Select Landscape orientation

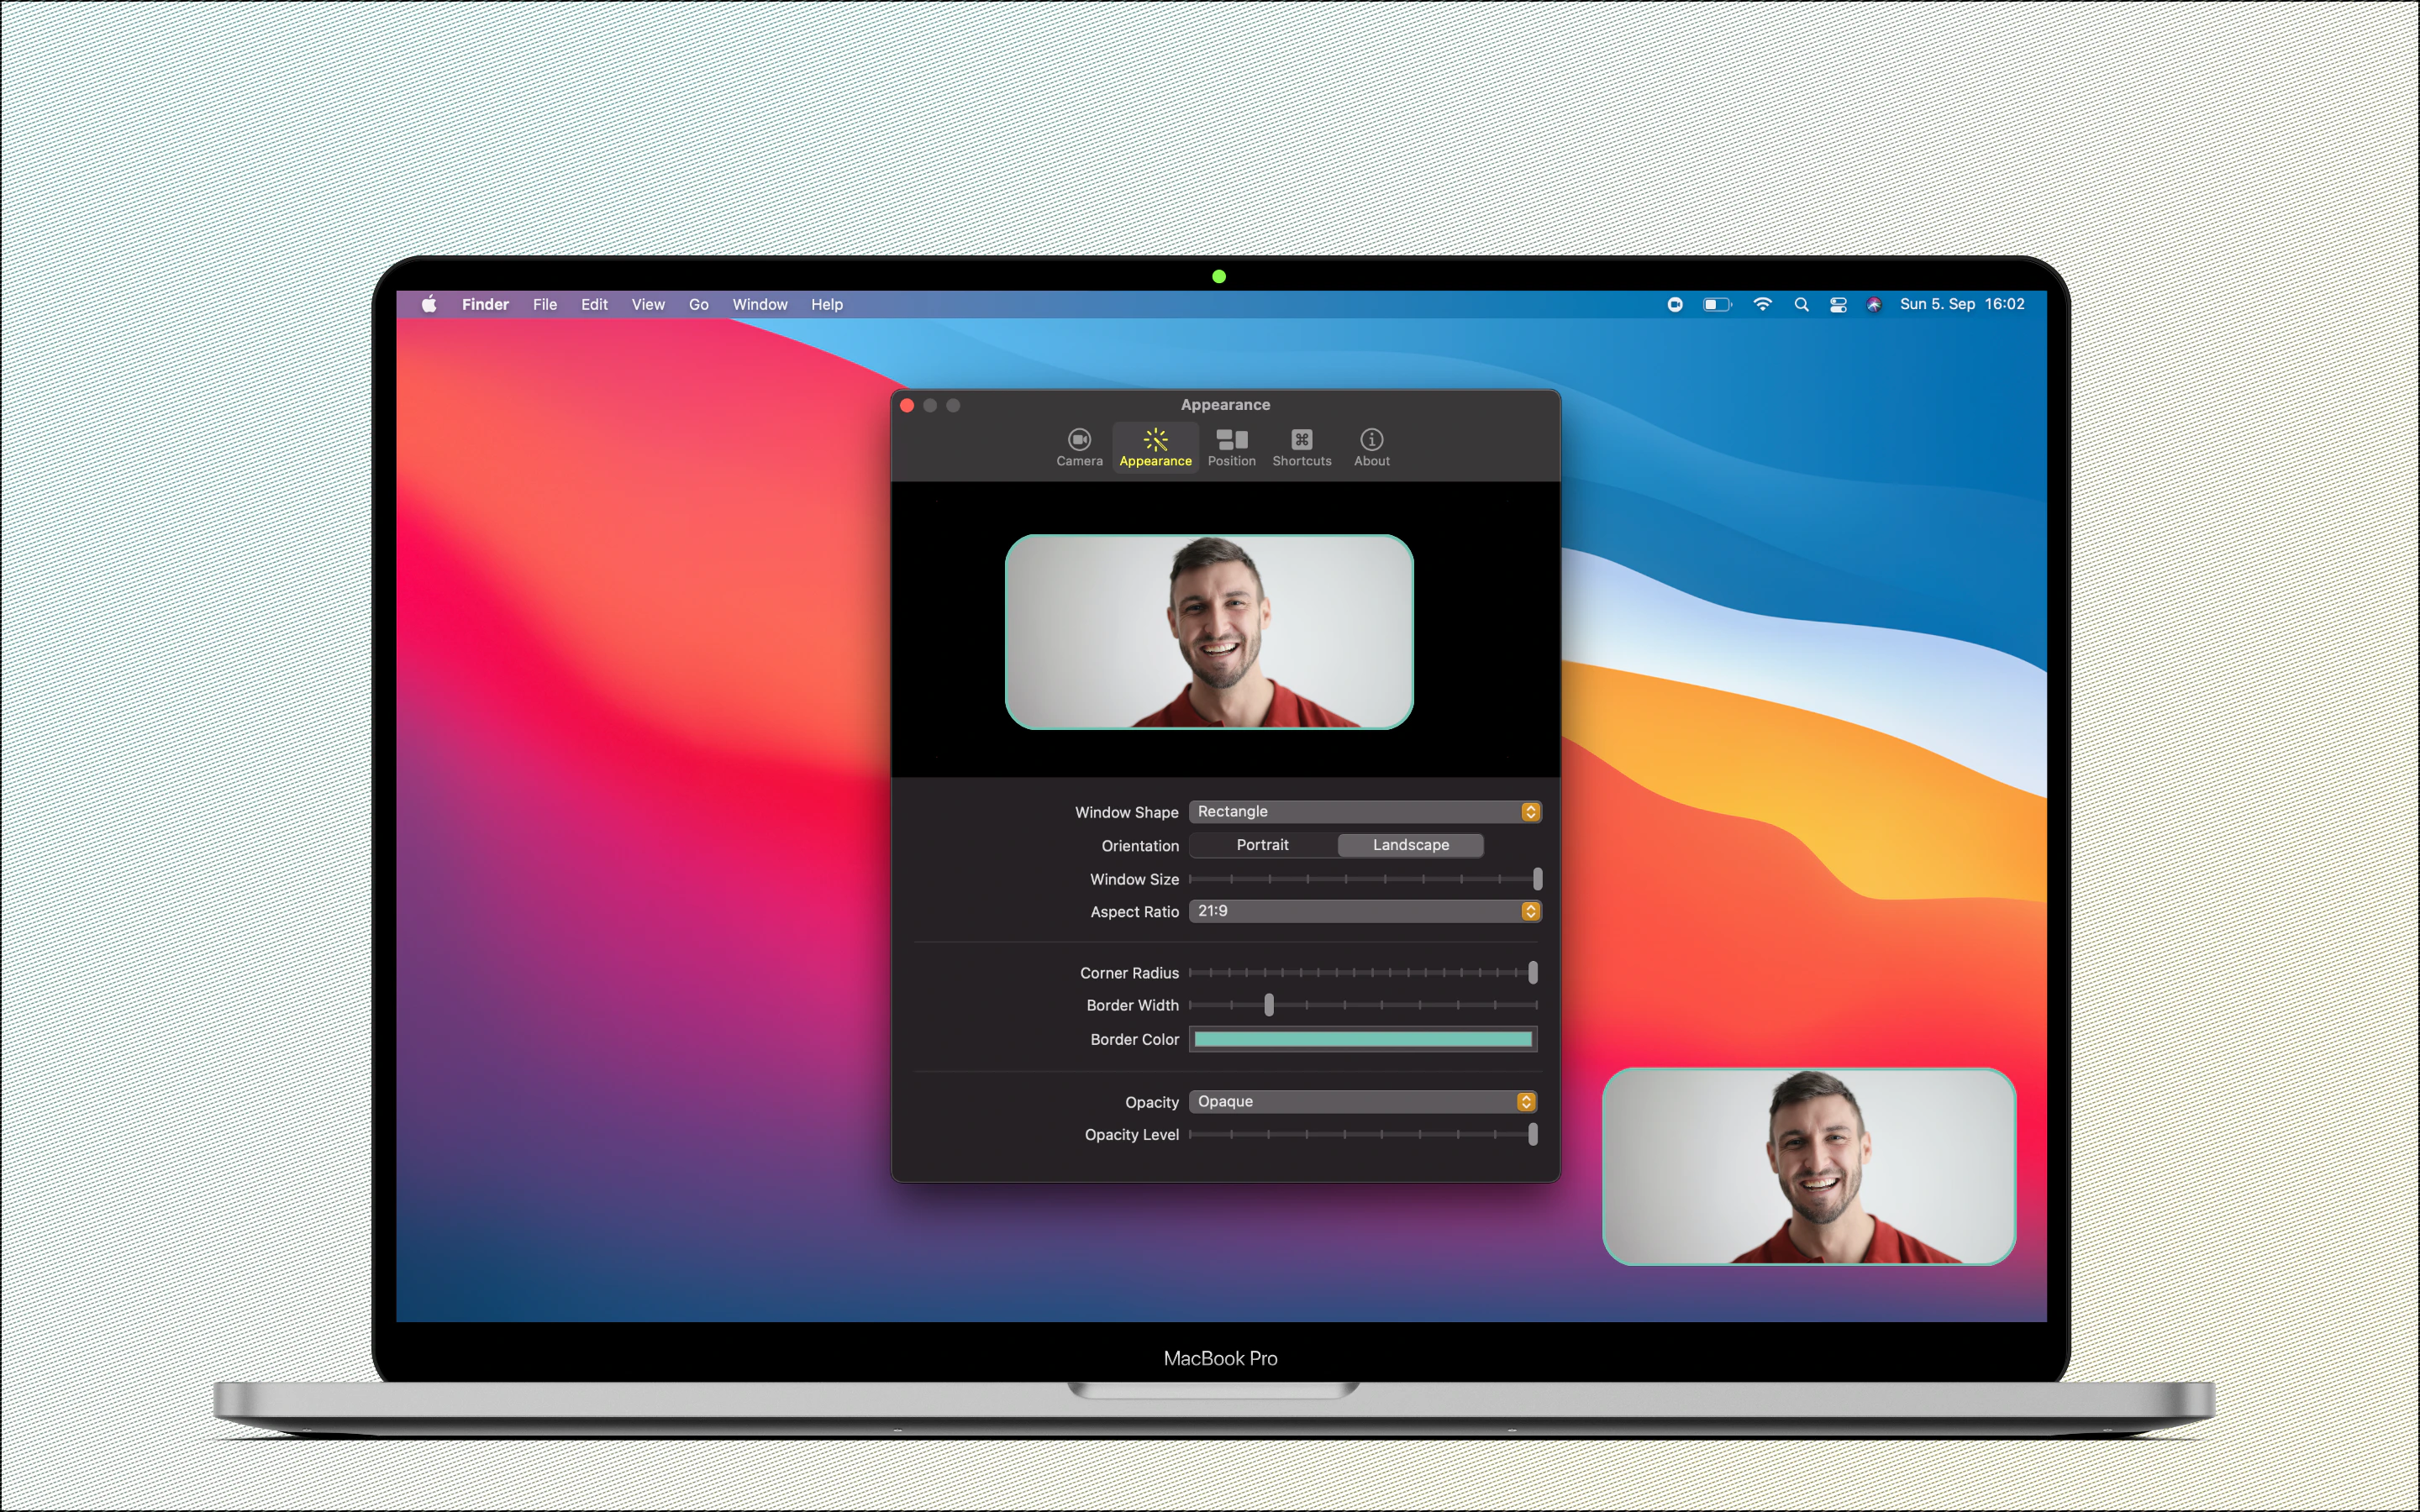(x=1410, y=845)
